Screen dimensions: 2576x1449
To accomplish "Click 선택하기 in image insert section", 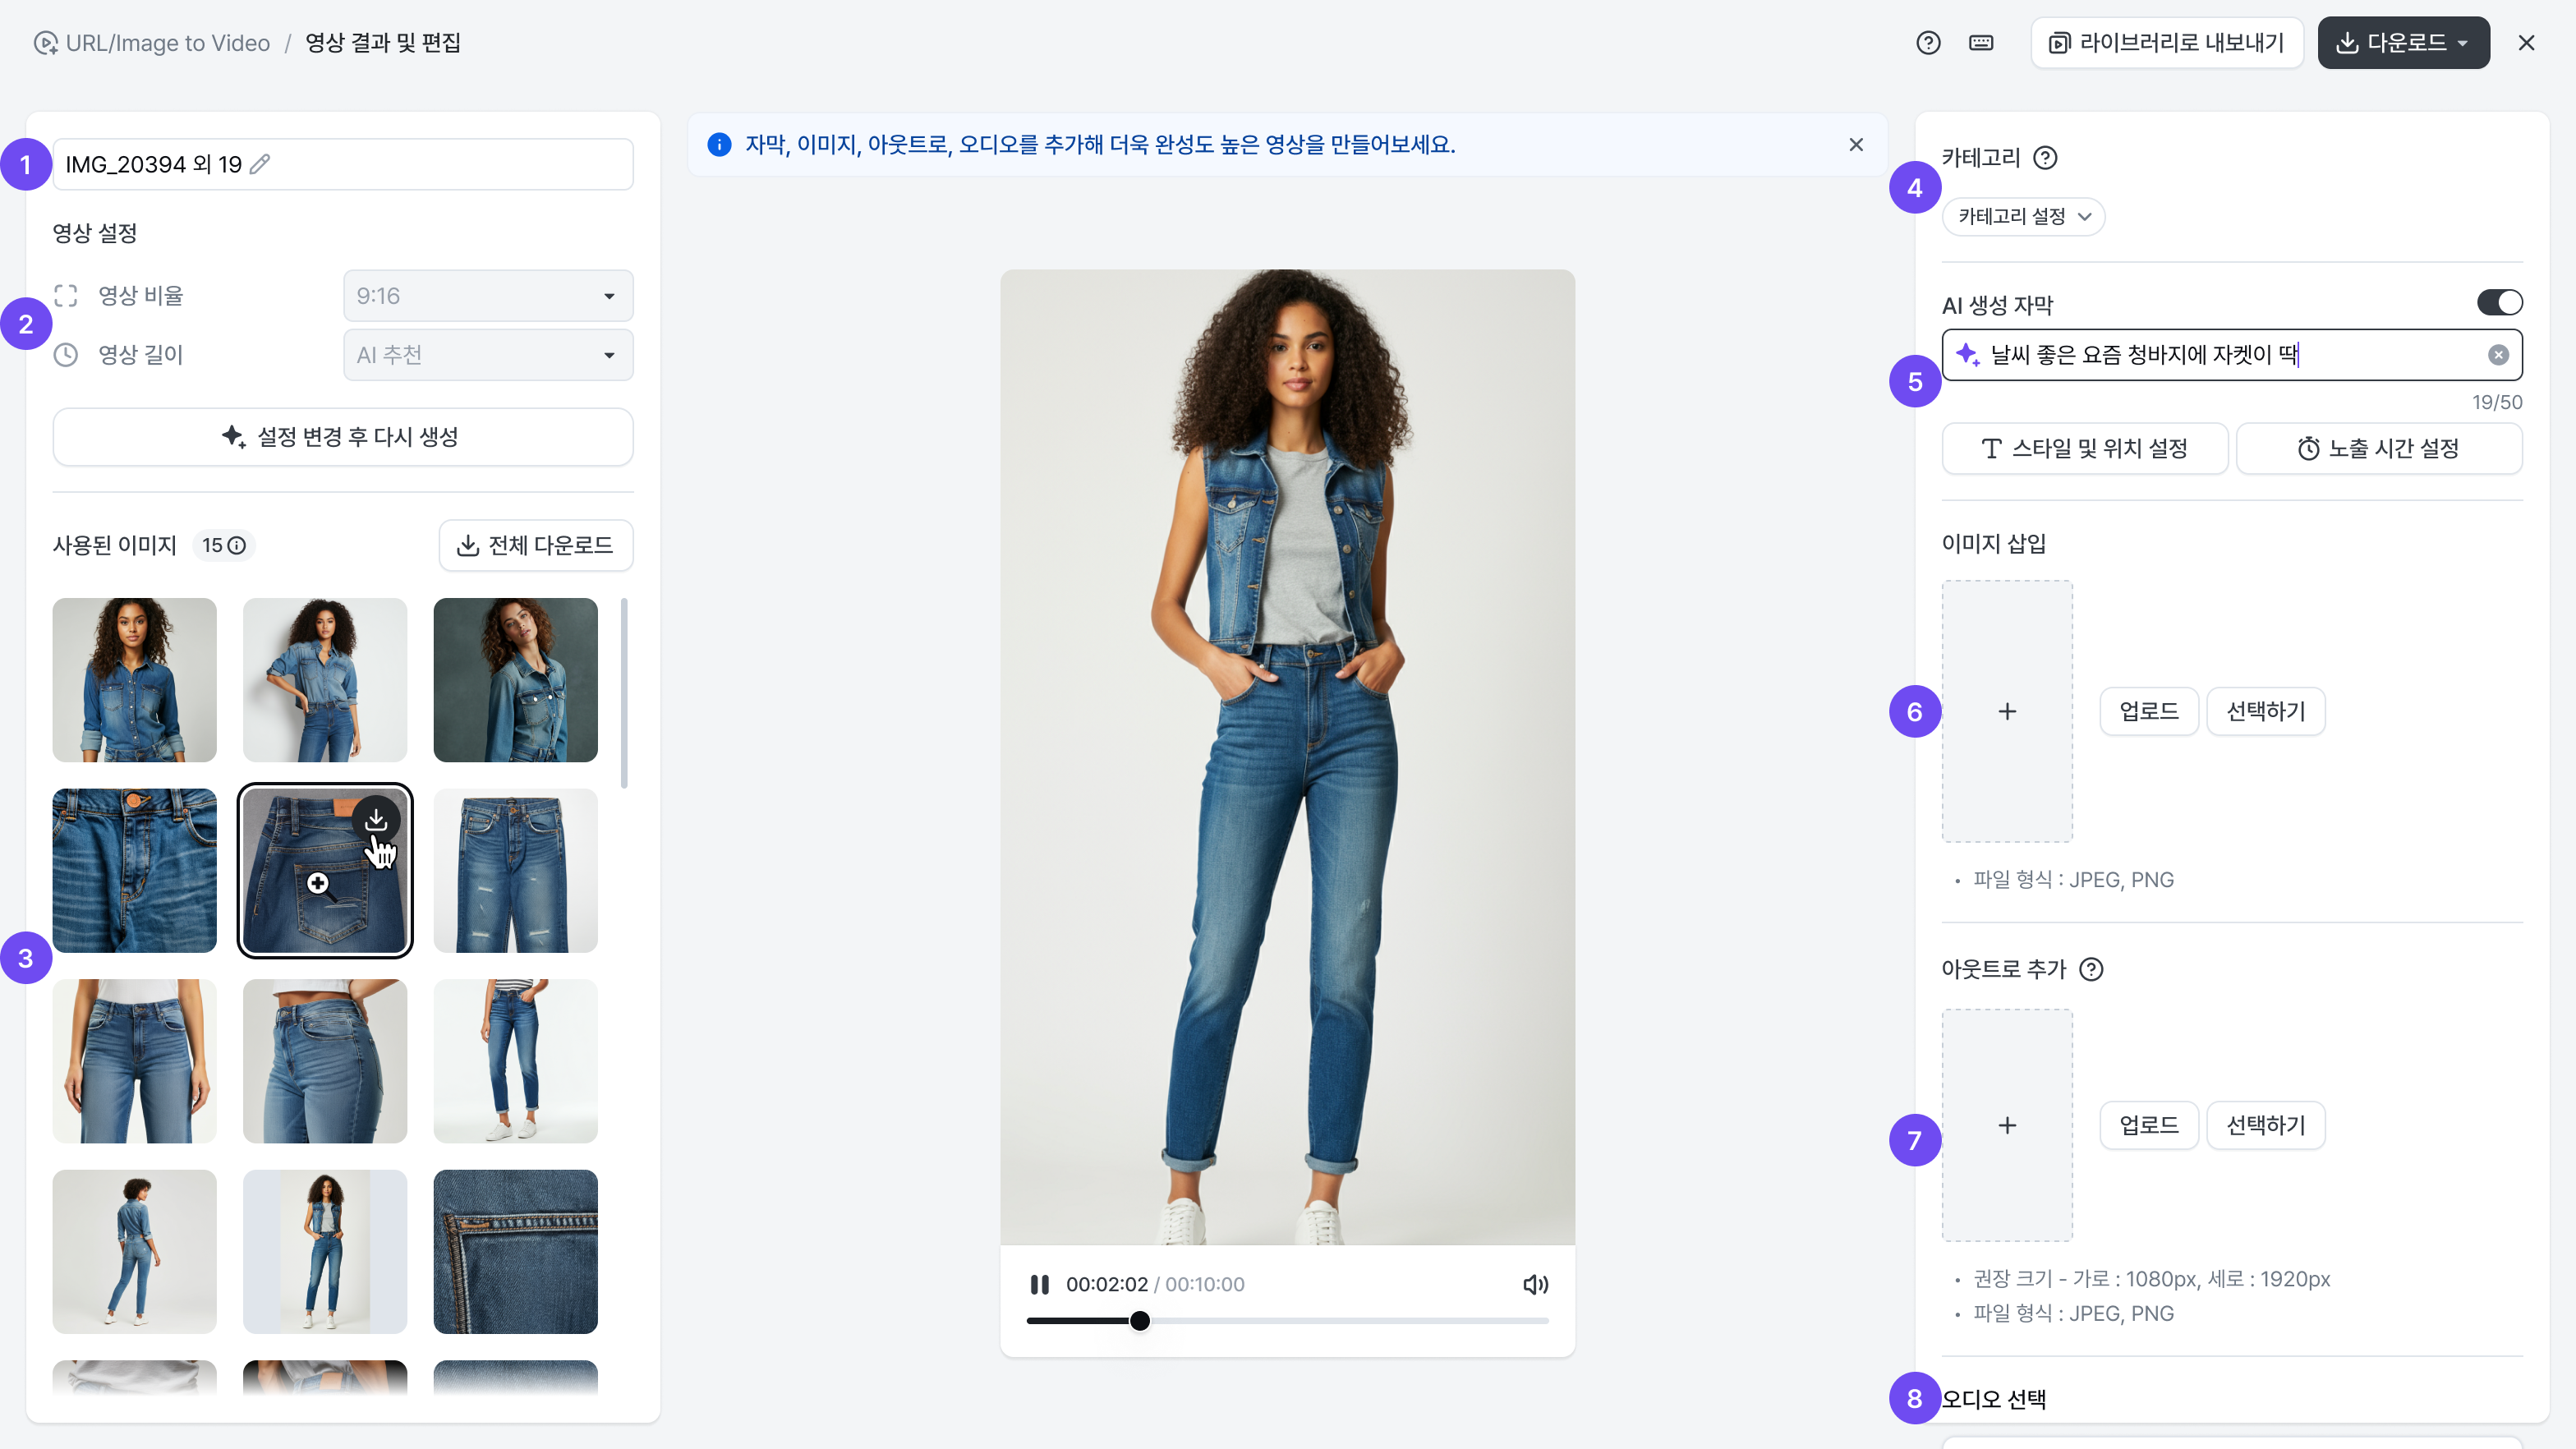I will coord(2266,711).
